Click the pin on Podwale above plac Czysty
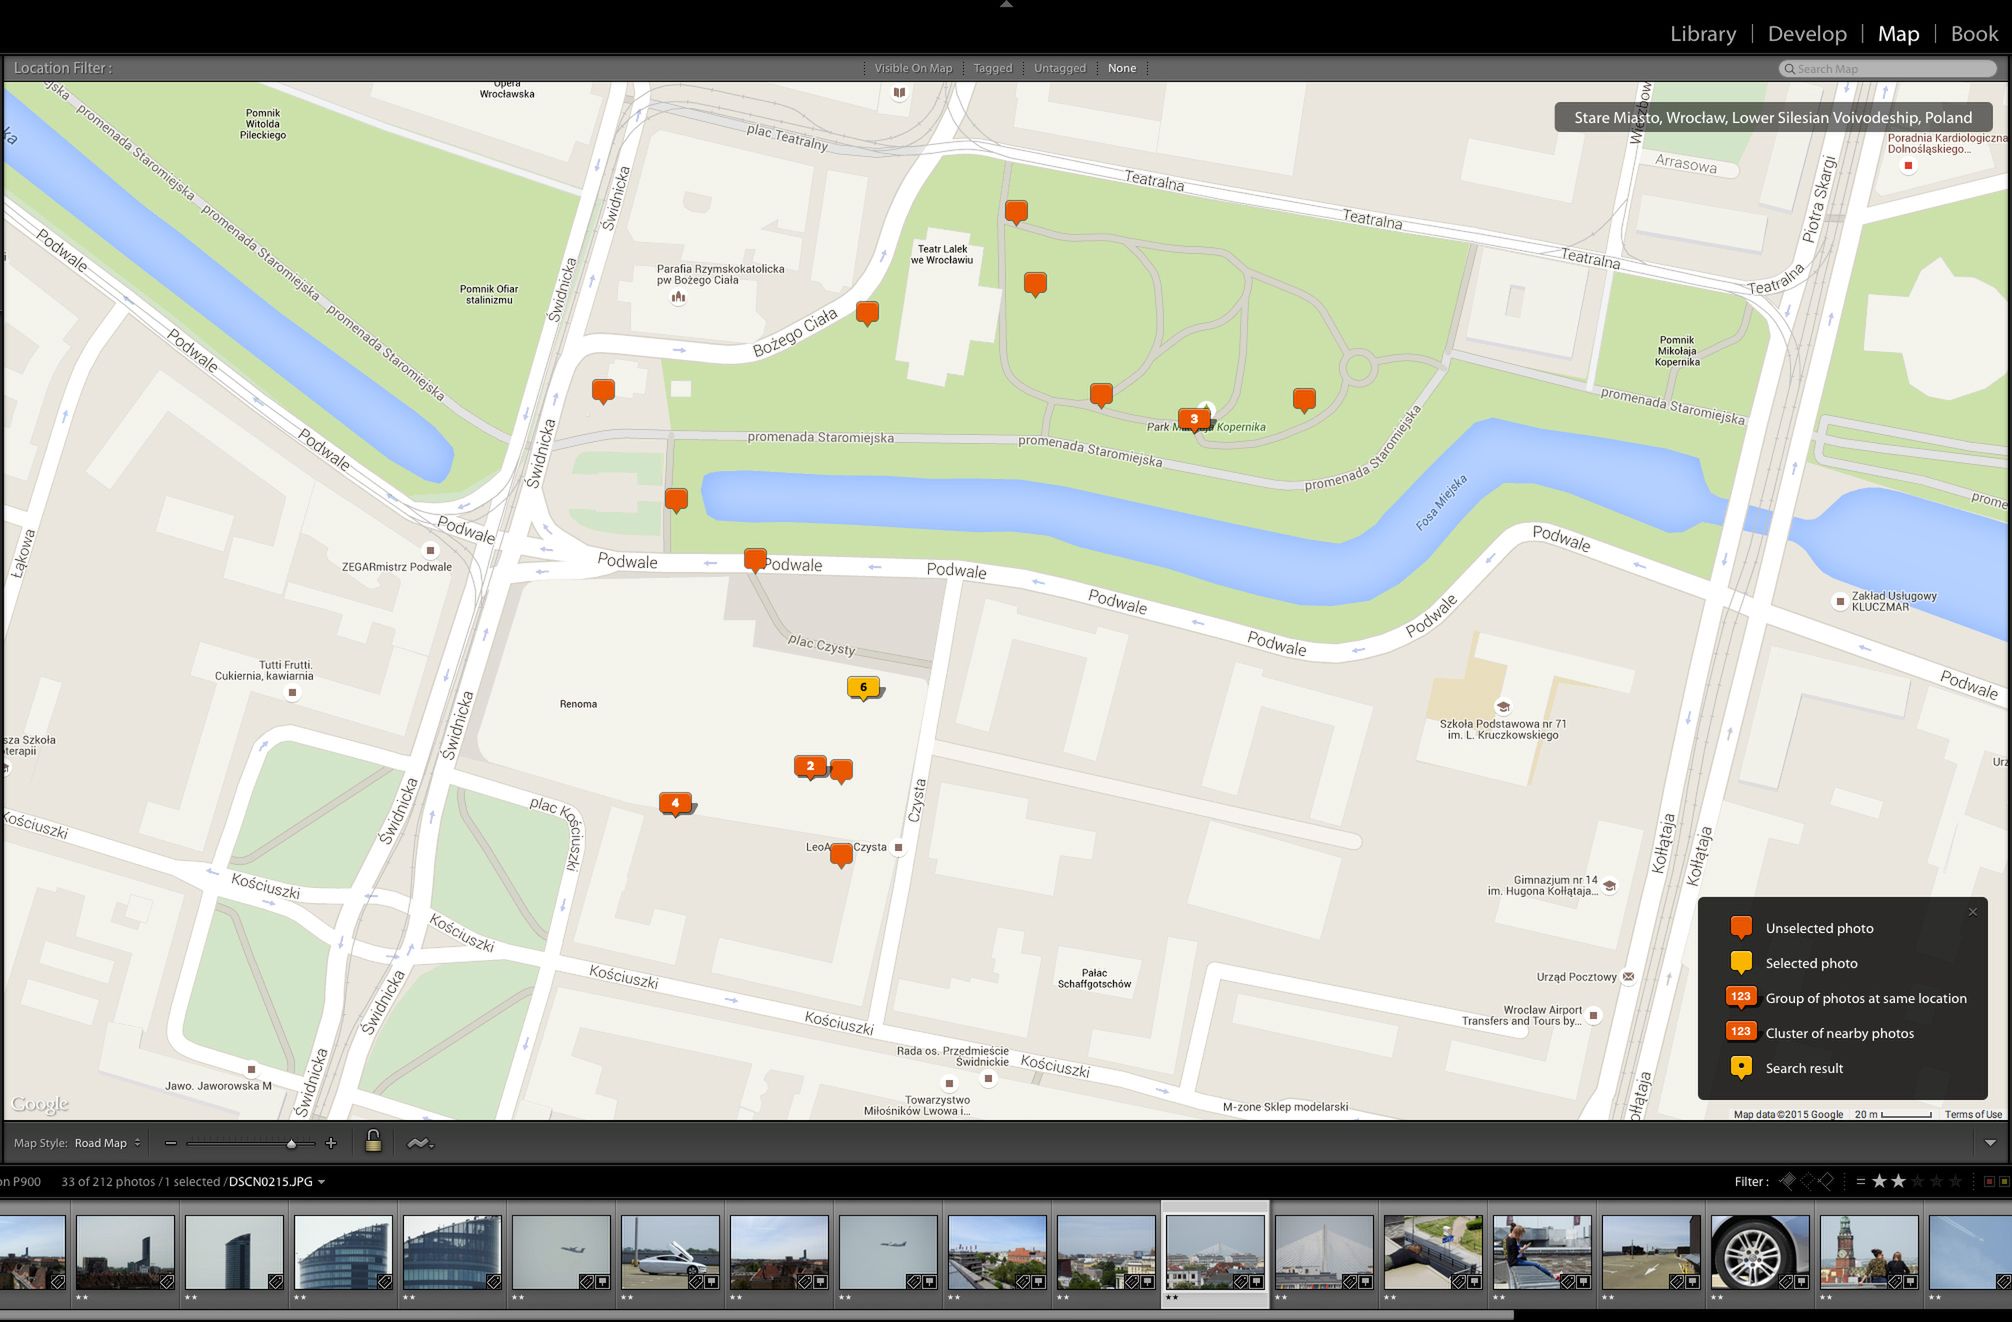 tap(755, 559)
